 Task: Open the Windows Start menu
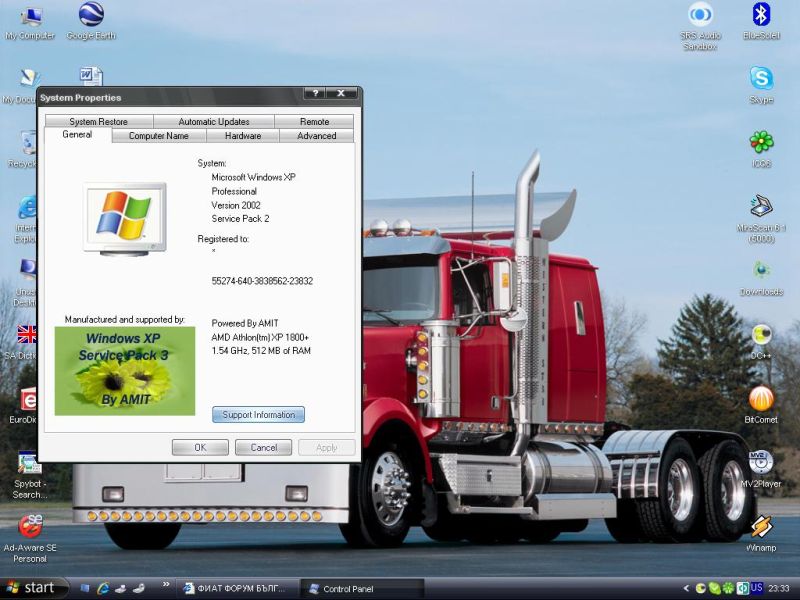tap(34, 588)
